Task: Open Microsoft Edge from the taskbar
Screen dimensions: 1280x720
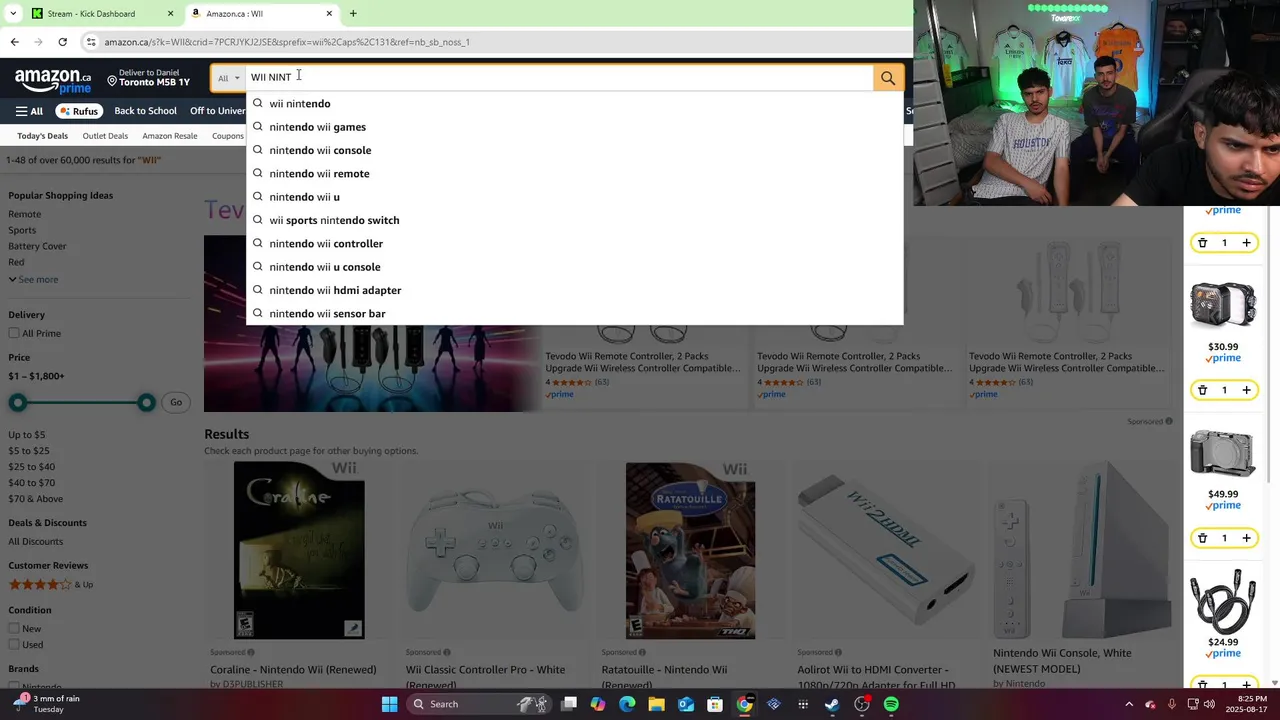Action: click(x=627, y=704)
